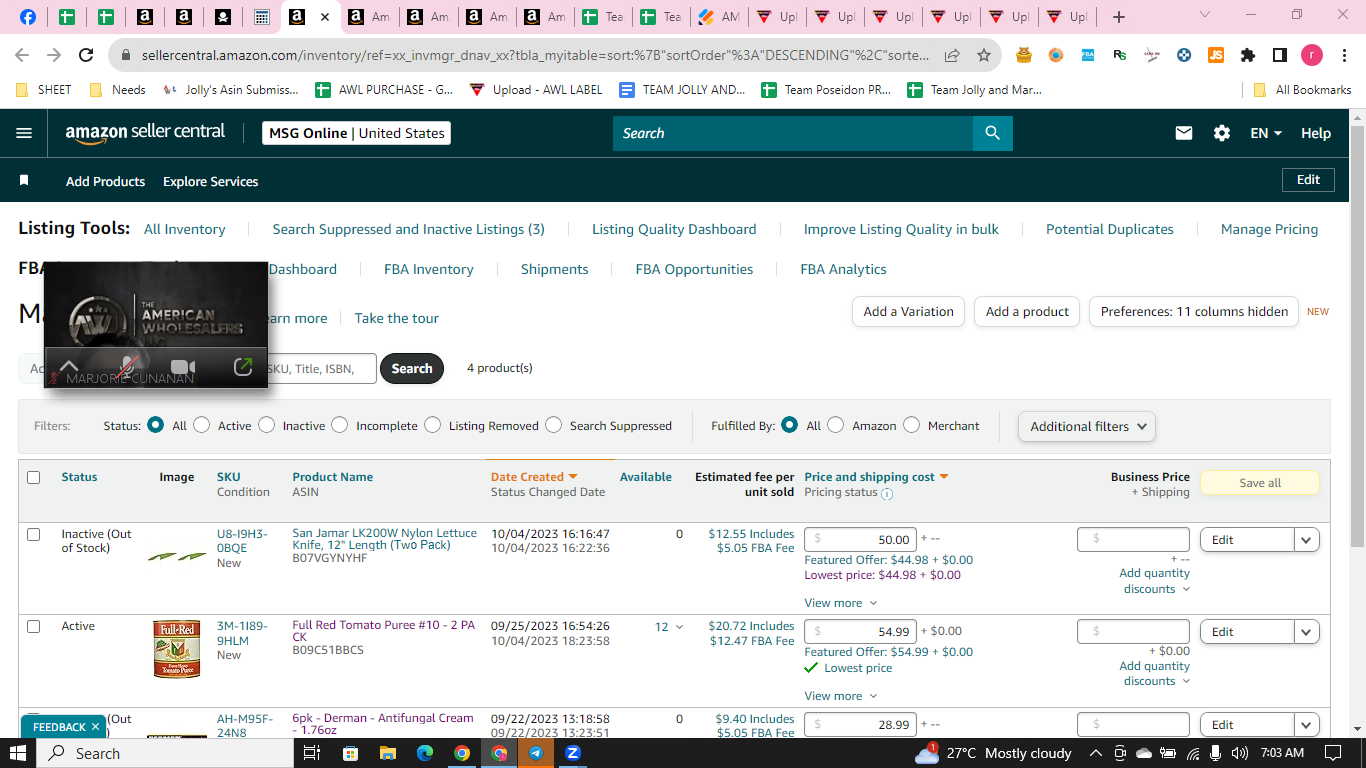
Task: Open San Jamar LK200W Lettuce Knife listing
Action: tap(384, 539)
